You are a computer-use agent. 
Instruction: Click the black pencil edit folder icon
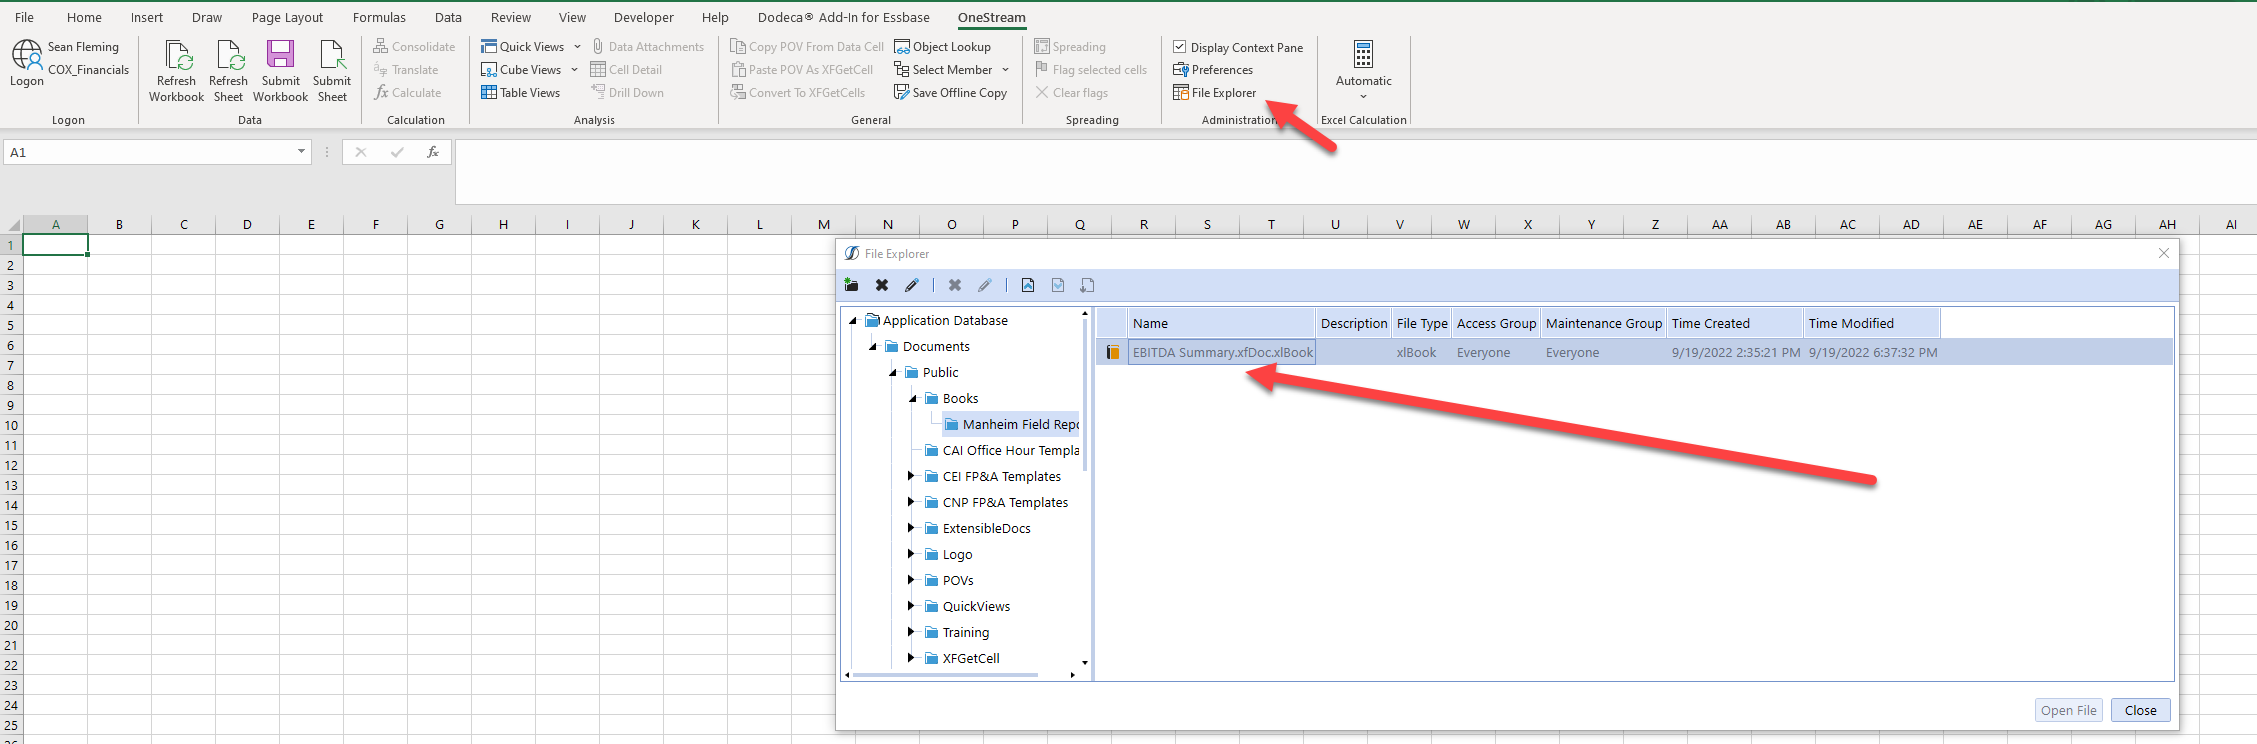point(911,285)
